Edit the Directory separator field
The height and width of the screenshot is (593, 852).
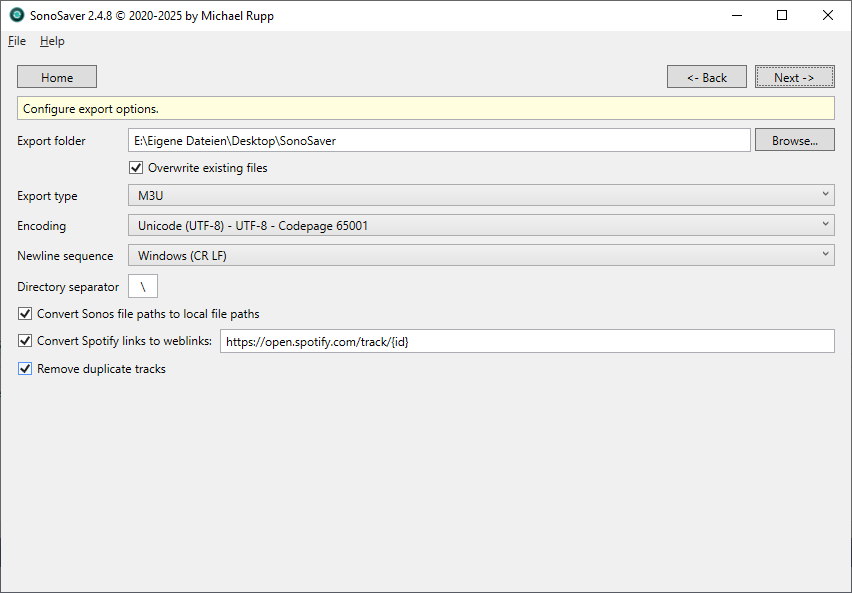tap(142, 286)
